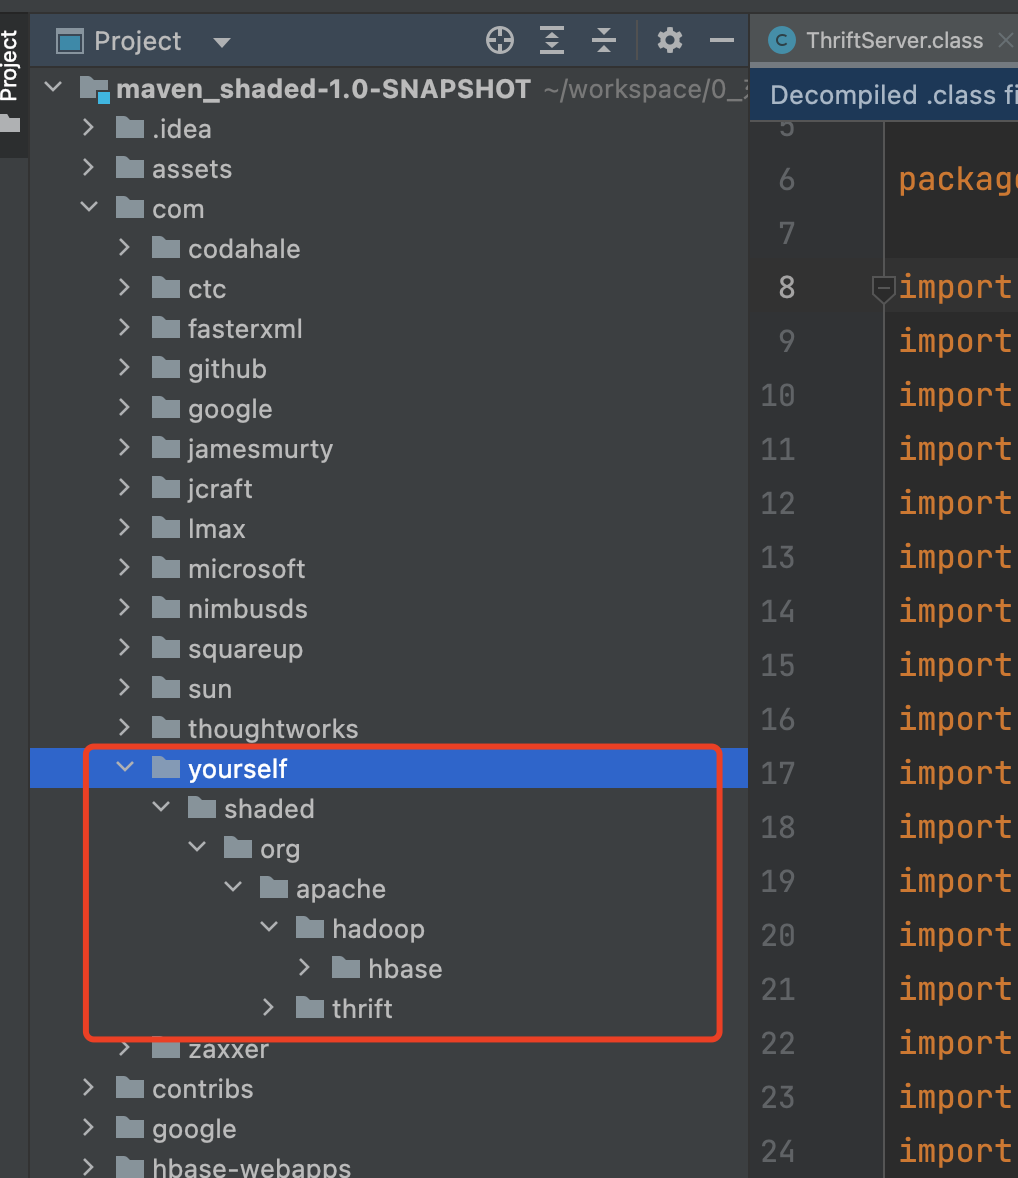Expand the squareup folder
Screen dimensions: 1018x1178
click(x=125, y=647)
